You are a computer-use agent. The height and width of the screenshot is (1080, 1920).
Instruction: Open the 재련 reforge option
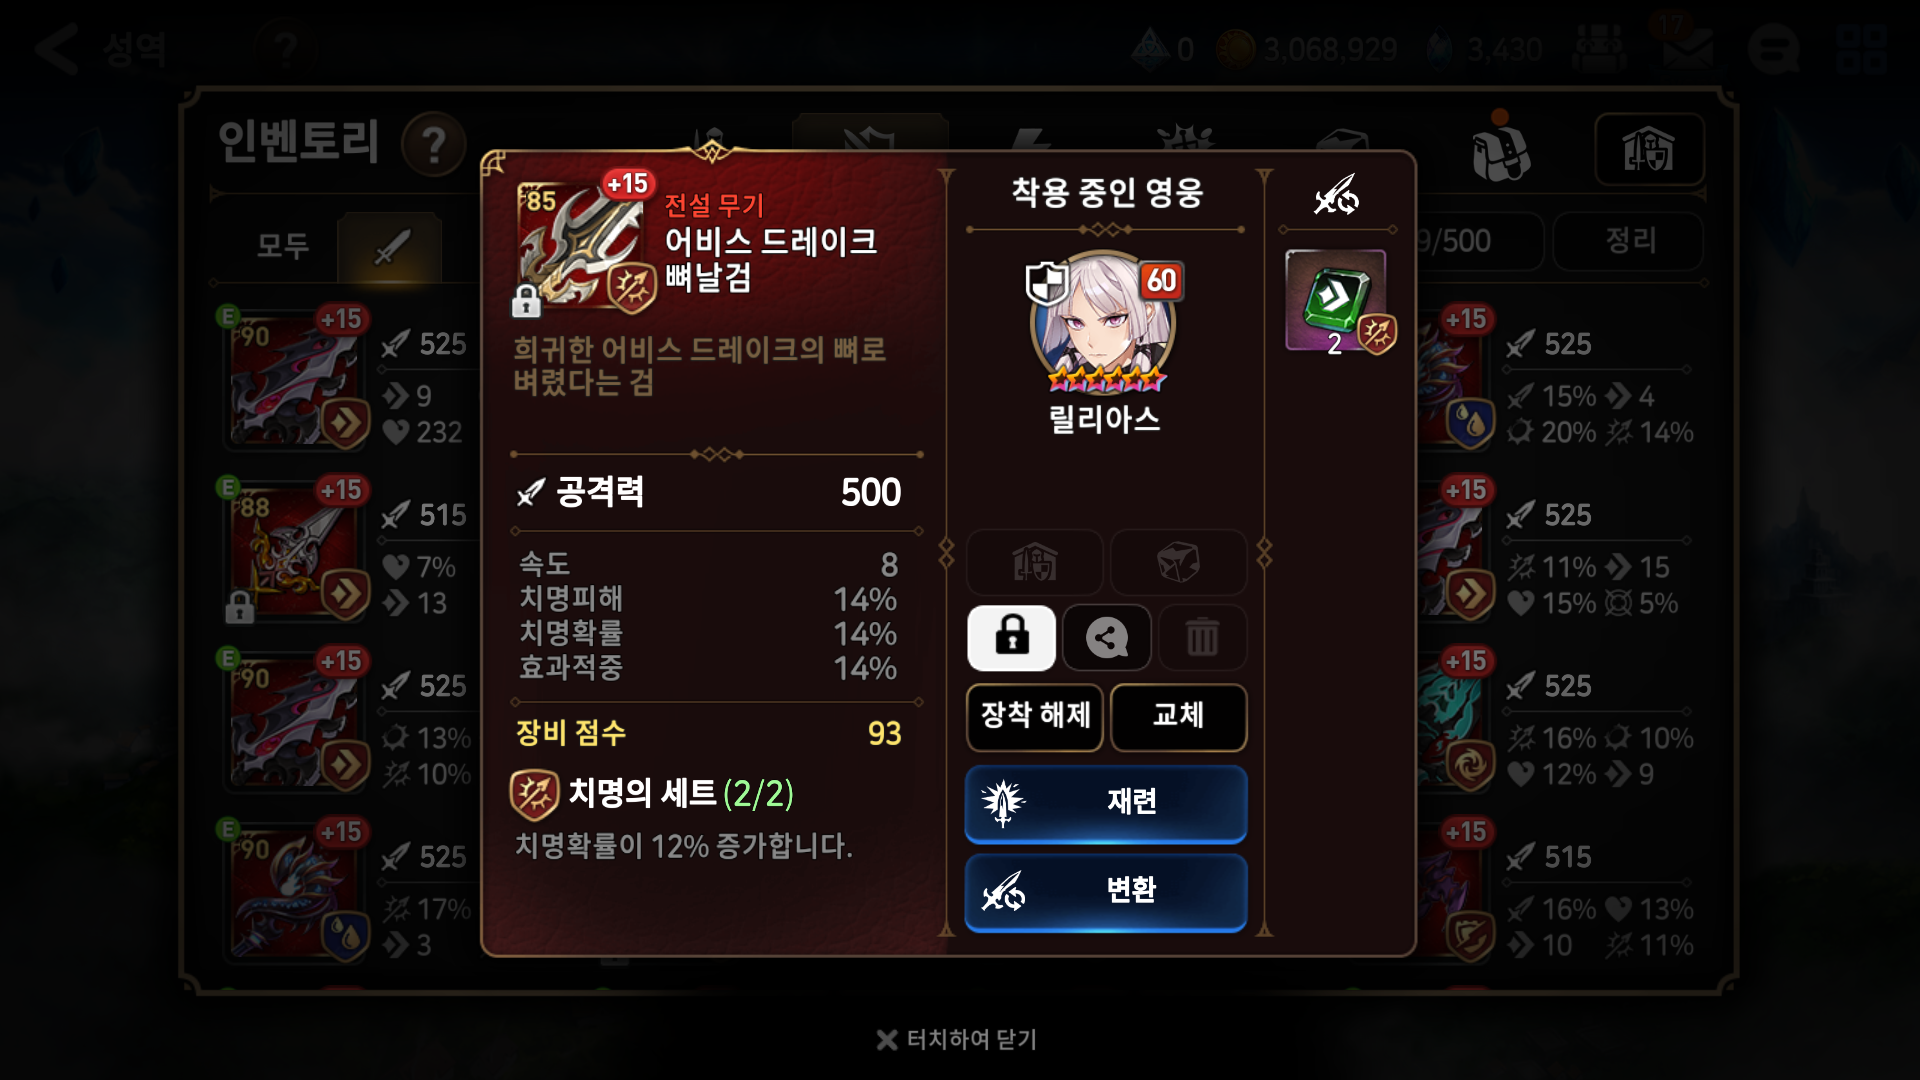coord(1106,803)
